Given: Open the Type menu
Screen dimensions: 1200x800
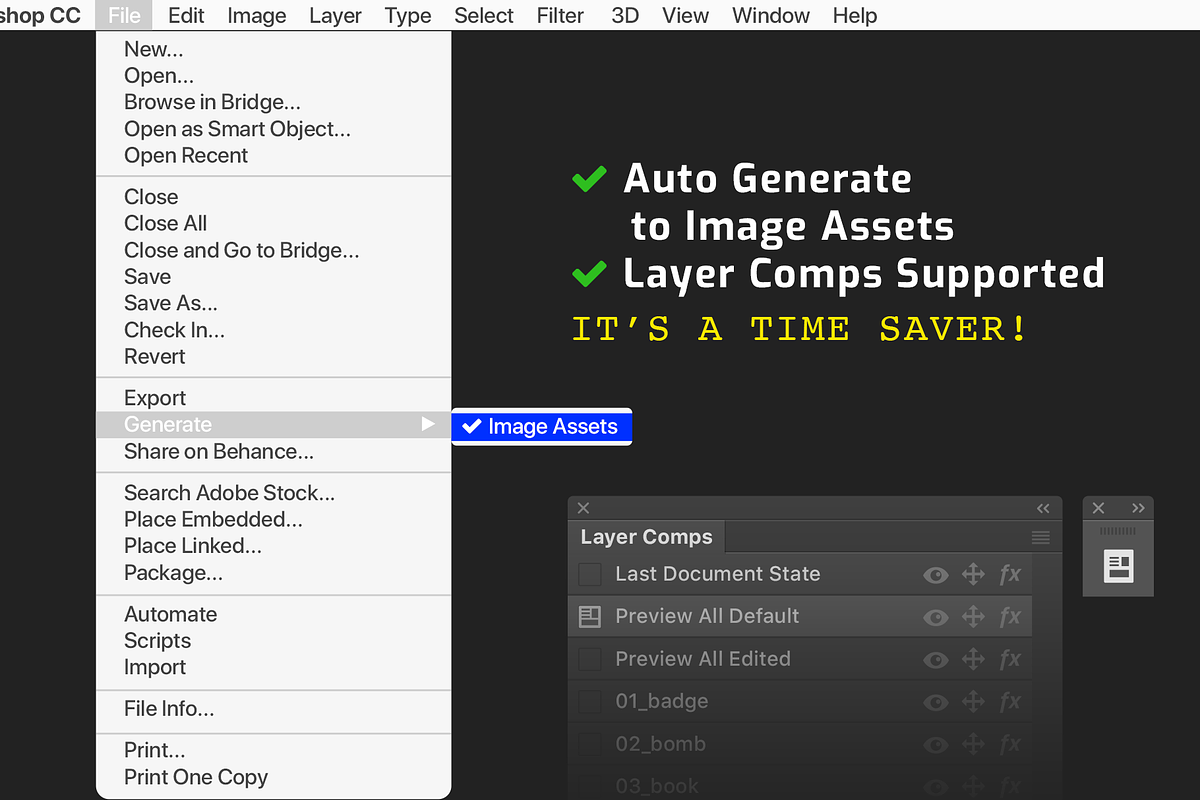Looking at the screenshot, I should coord(408,15).
